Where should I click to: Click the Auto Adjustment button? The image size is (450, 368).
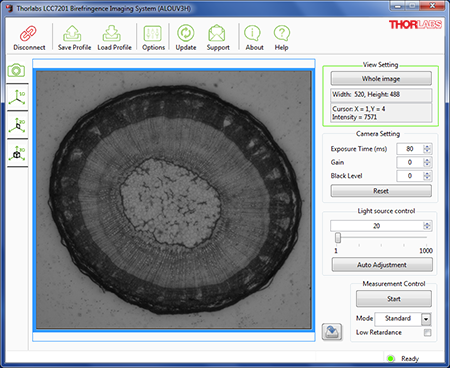[x=382, y=265]
